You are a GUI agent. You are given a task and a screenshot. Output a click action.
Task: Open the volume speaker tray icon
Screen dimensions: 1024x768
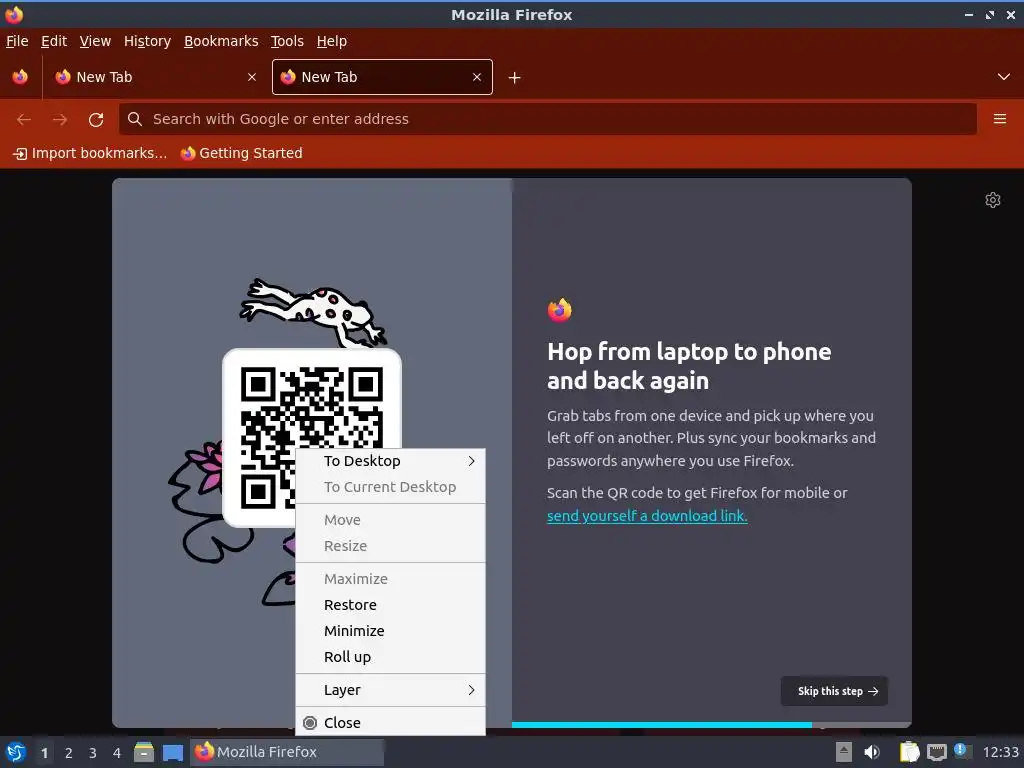[x=872, y=752]
